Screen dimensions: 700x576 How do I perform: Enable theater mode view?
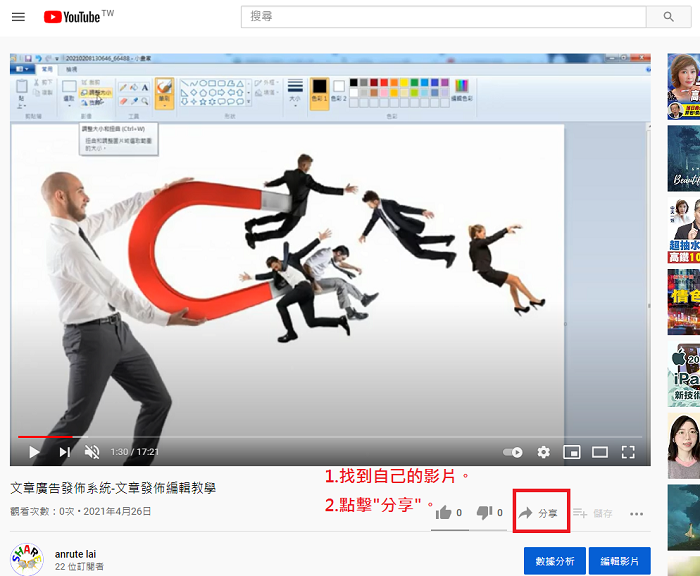[600, 452]
